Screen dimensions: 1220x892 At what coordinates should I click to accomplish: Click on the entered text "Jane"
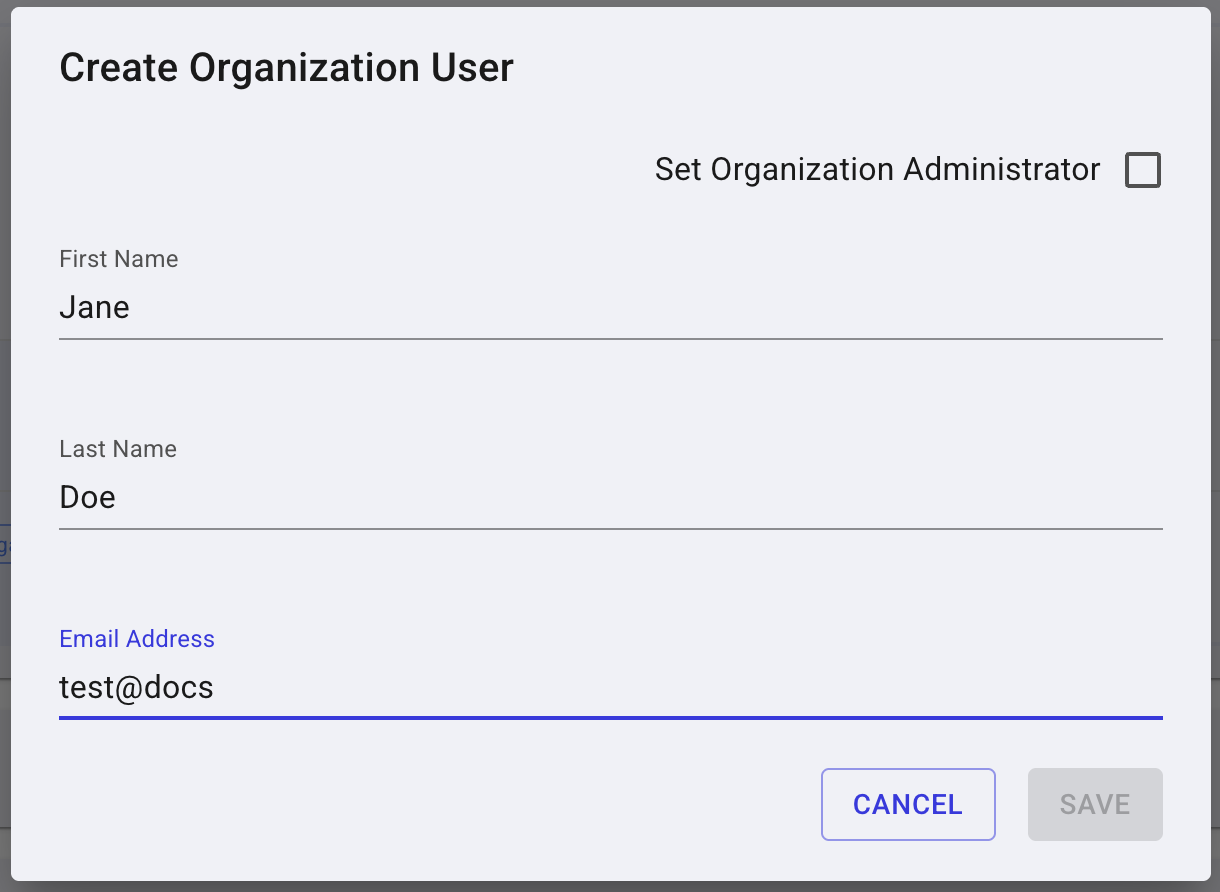(94, 307)
